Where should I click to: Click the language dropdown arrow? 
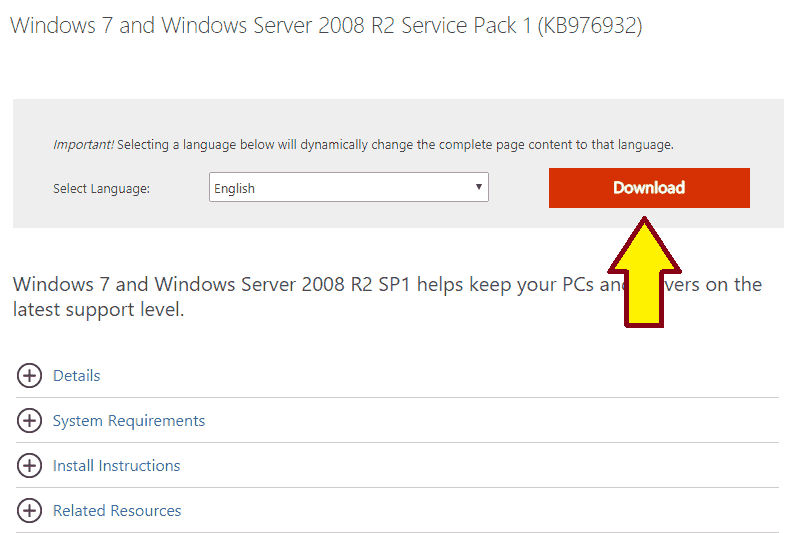click(478, 187)
